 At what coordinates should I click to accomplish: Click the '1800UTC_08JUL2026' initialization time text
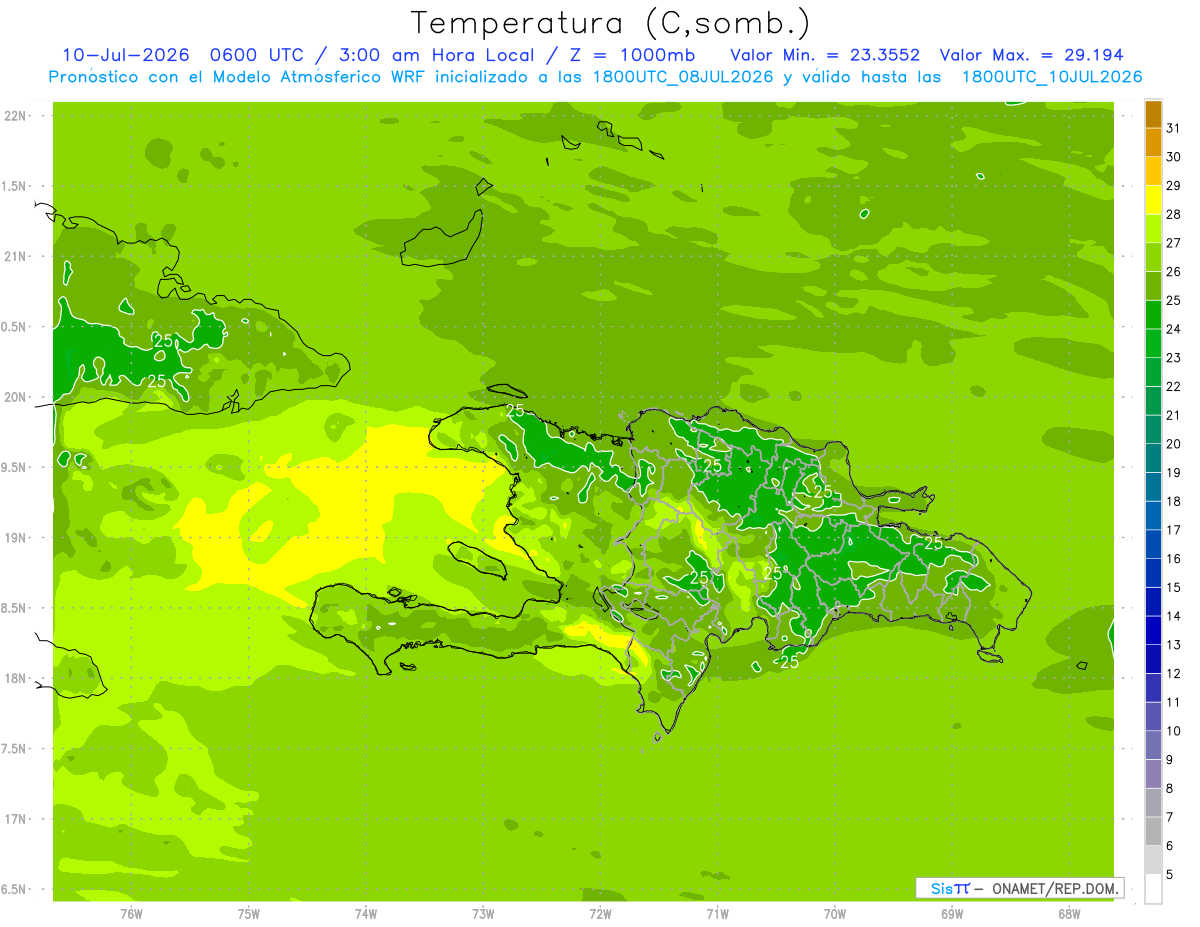point(683,77)
